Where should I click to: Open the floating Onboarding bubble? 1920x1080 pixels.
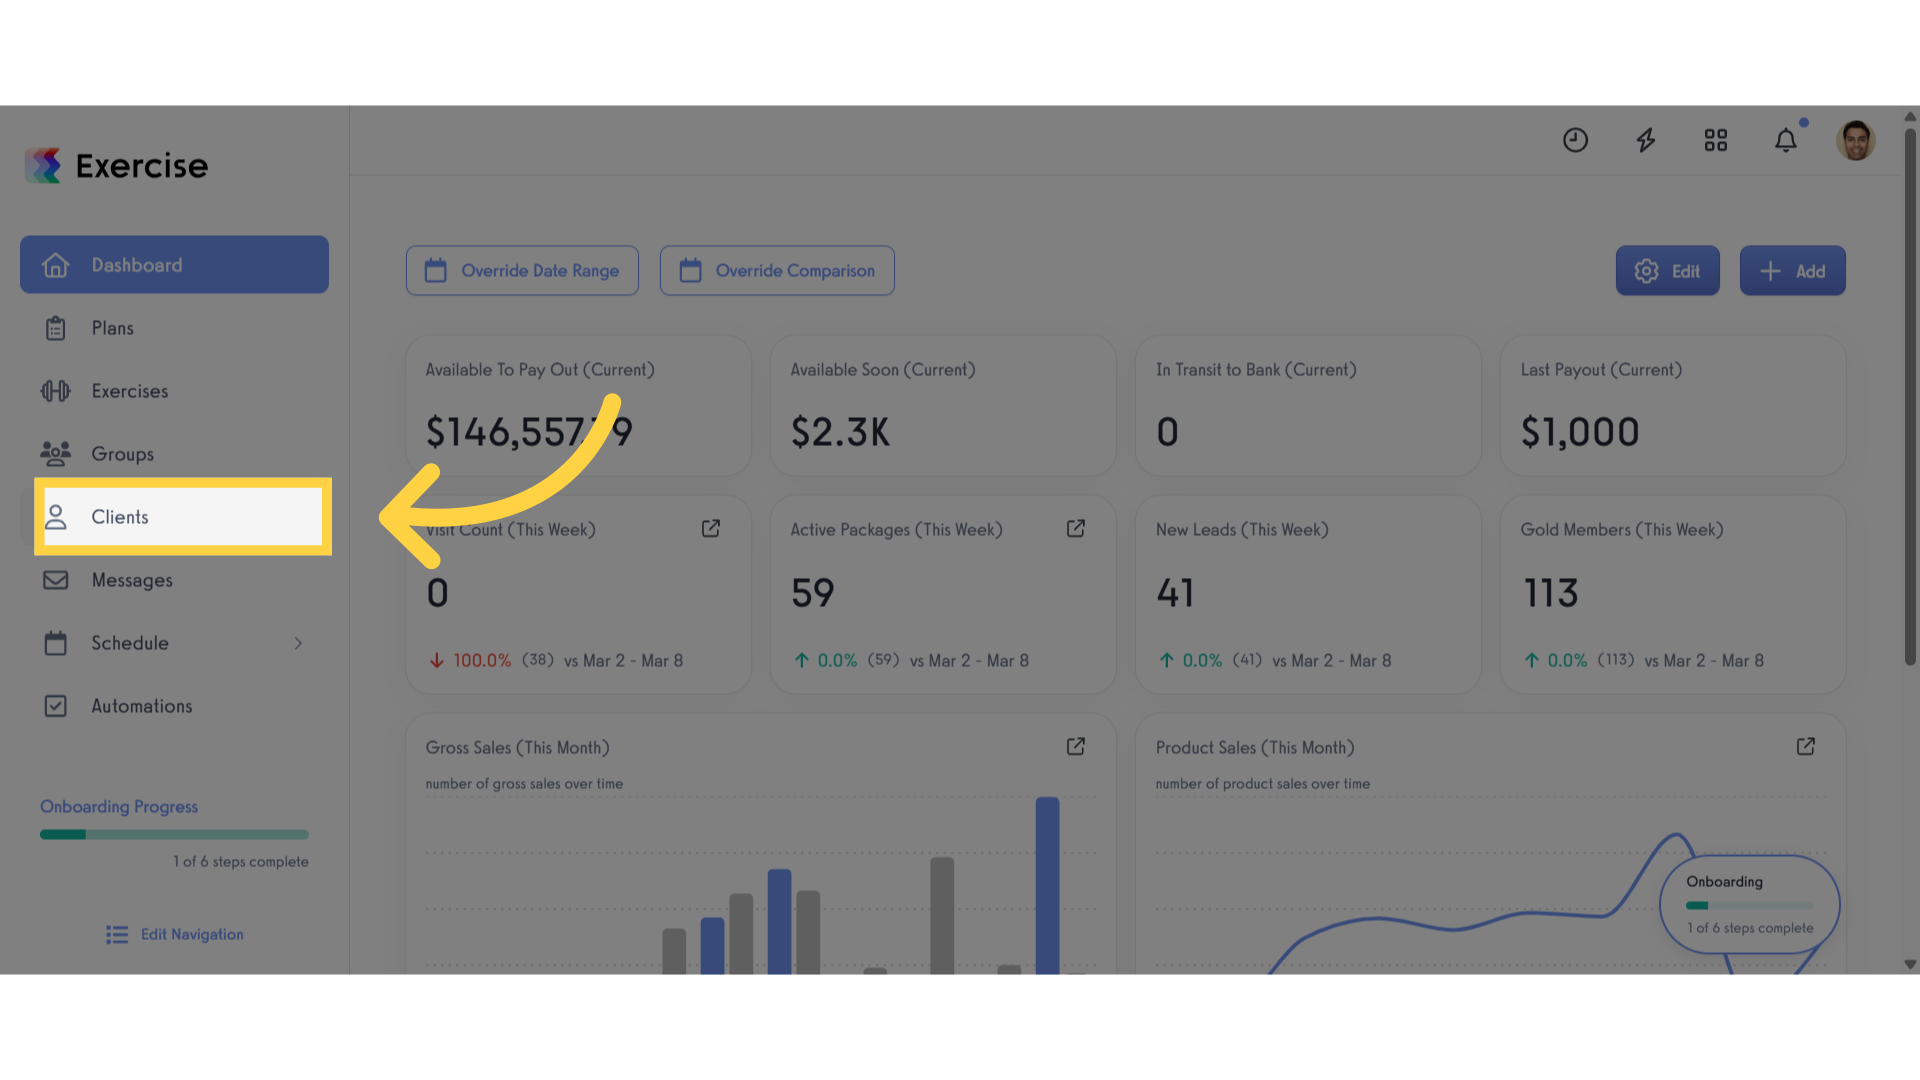point(1750,905)
